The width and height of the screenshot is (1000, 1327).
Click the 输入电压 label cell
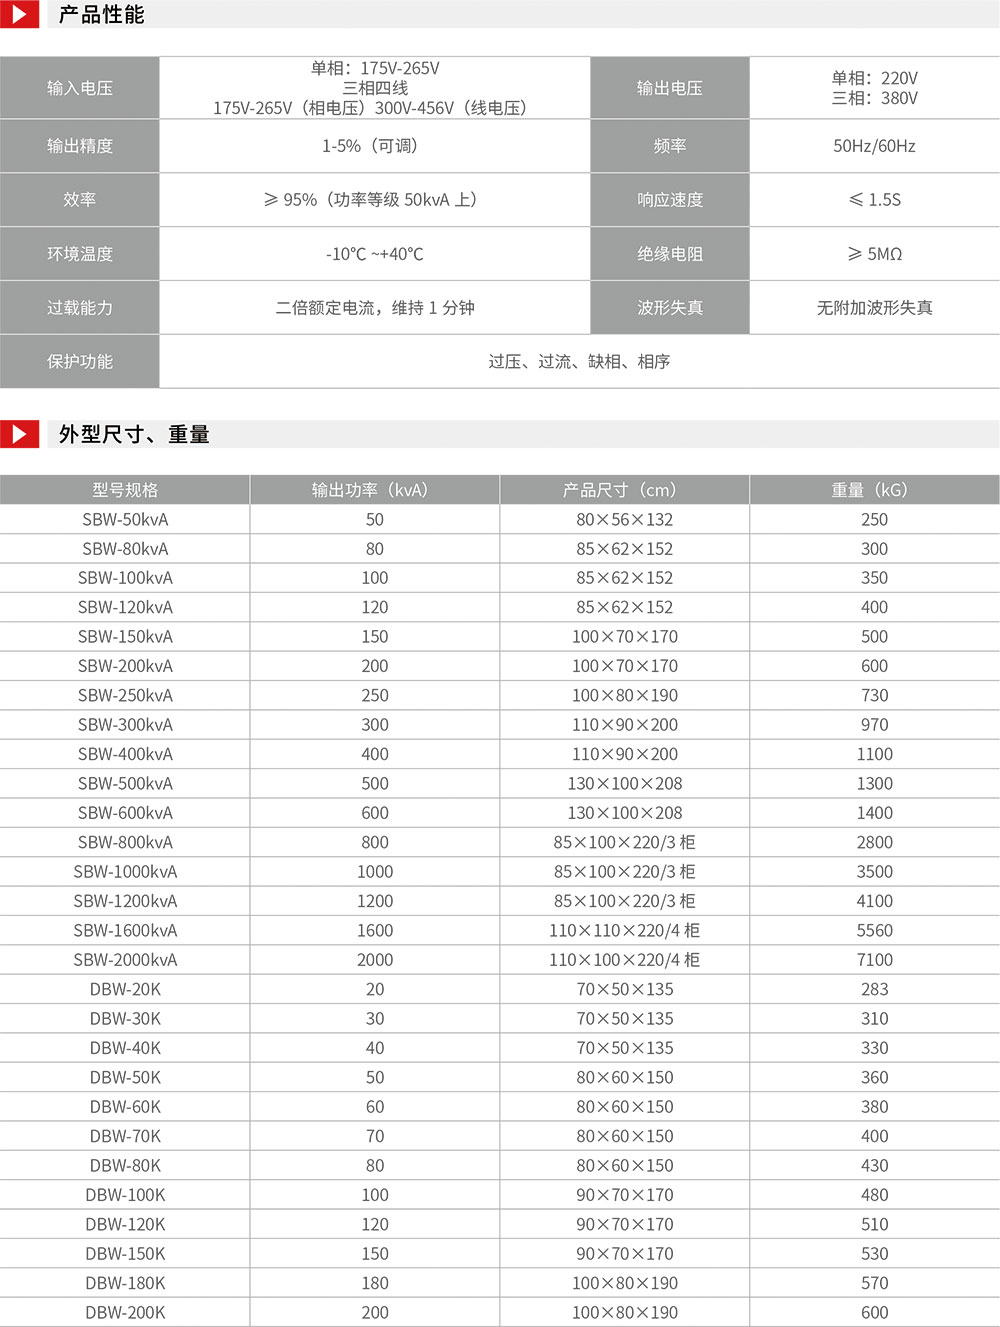[x=80, y=88]
